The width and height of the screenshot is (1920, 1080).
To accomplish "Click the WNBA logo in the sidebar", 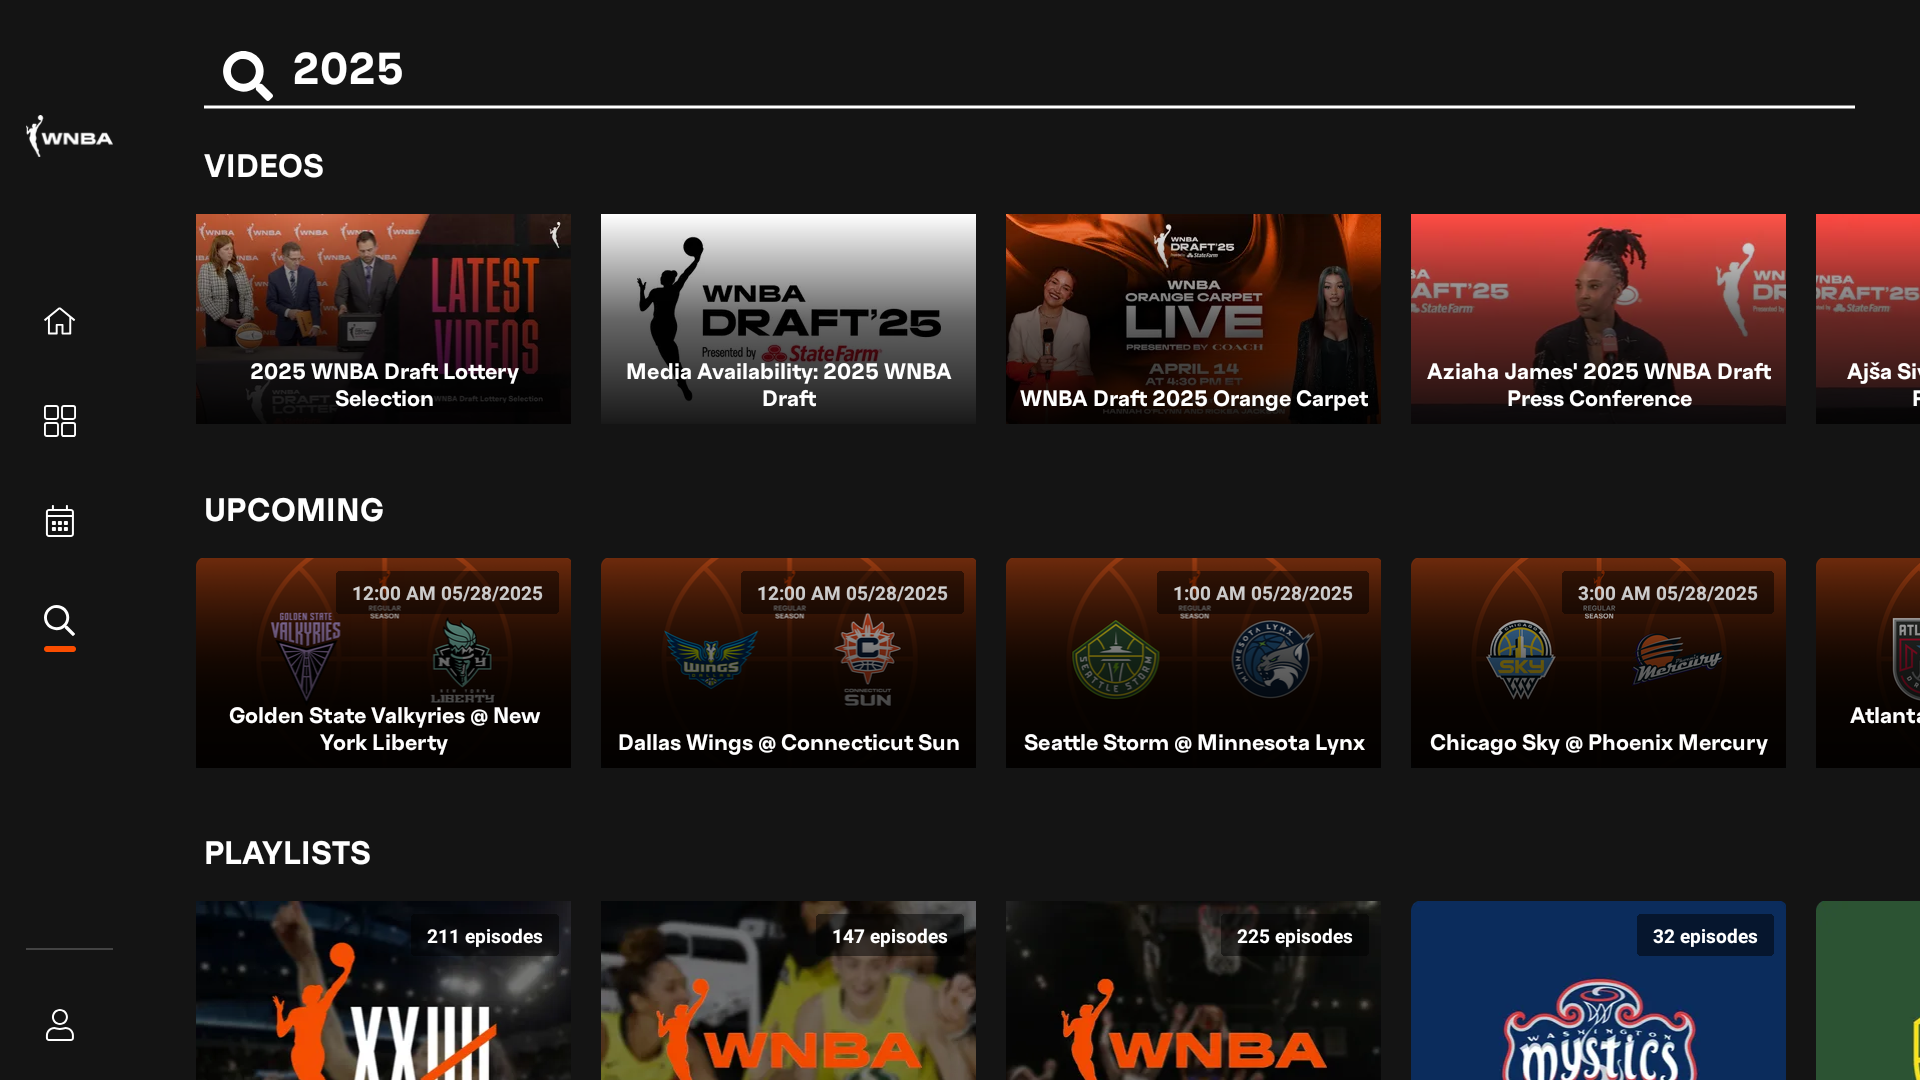I will [x=68, y=137].
